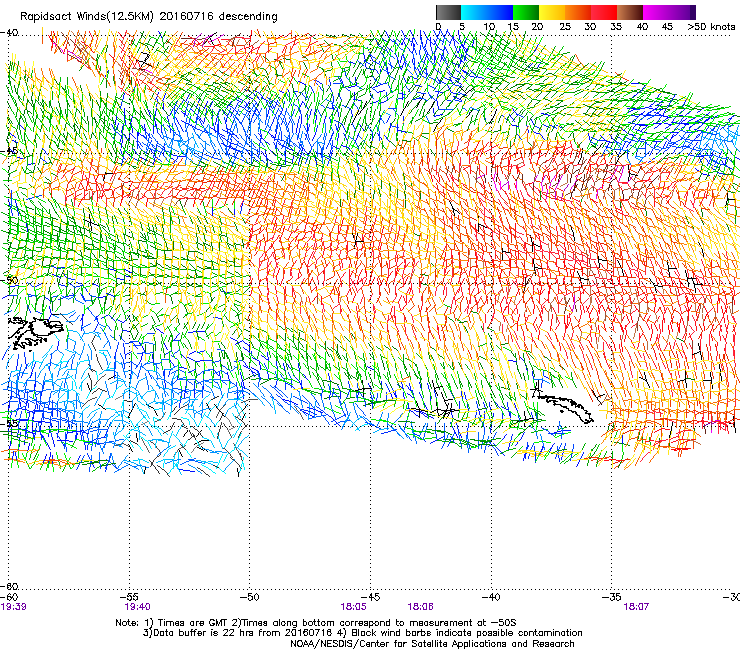This screenshot has width=740, height=650.
Task: Click the Falkland Islands outline on the map
Action: click(x=36, y=333)
